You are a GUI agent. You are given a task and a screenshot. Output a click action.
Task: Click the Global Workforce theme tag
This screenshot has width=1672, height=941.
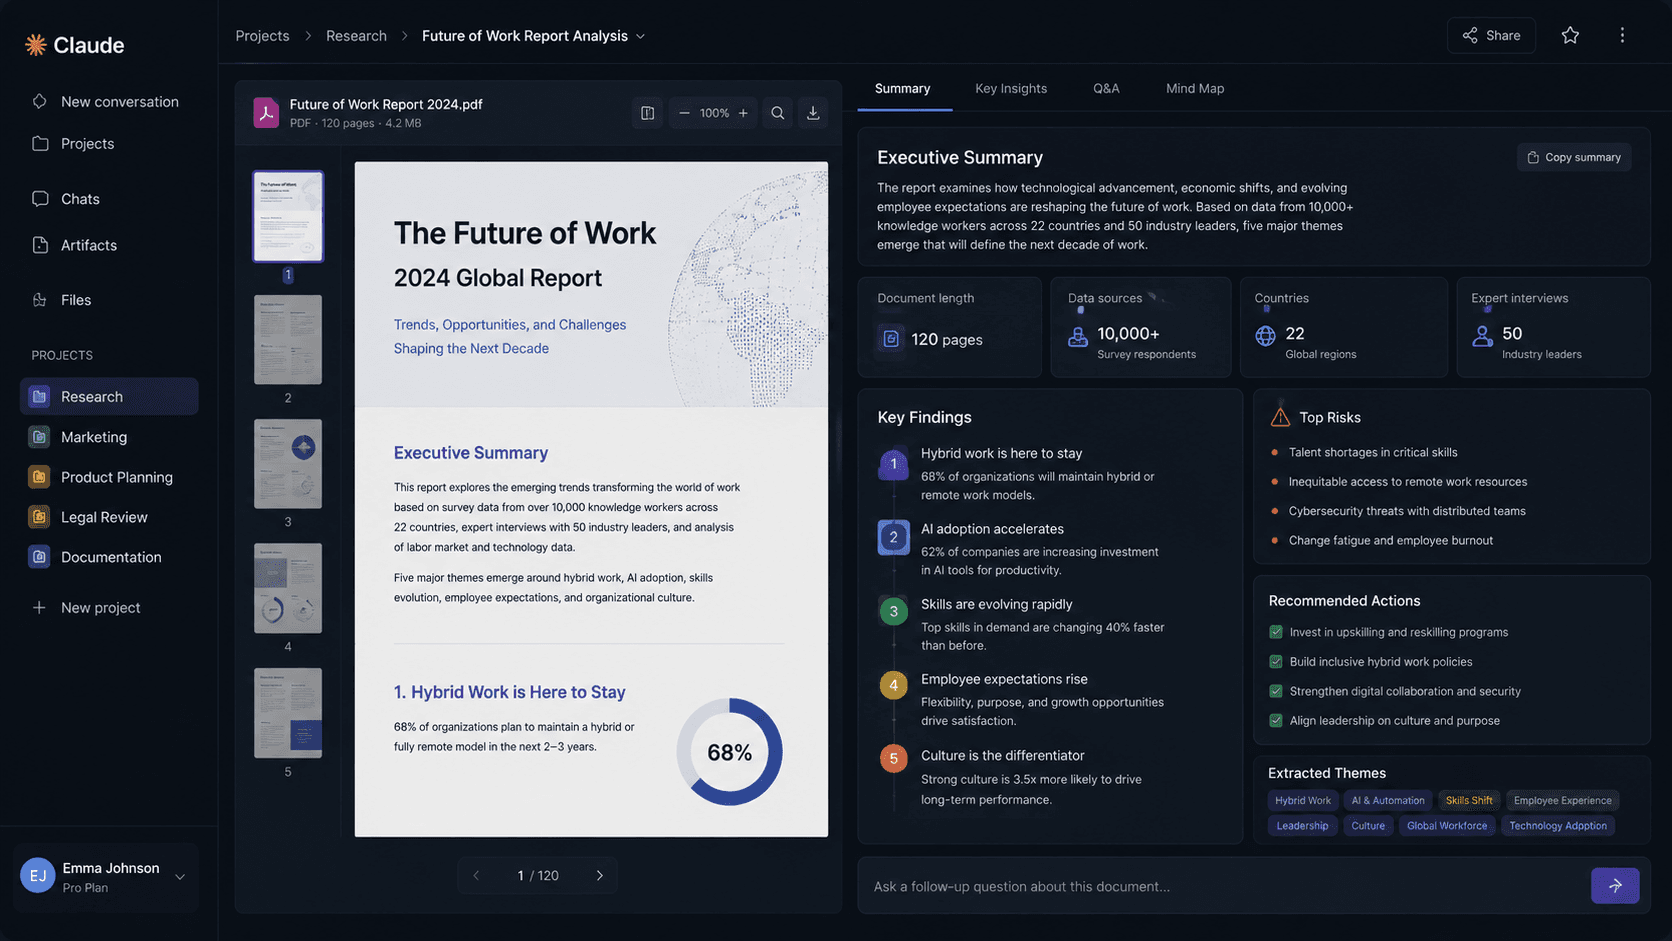tap(1447, 826)
